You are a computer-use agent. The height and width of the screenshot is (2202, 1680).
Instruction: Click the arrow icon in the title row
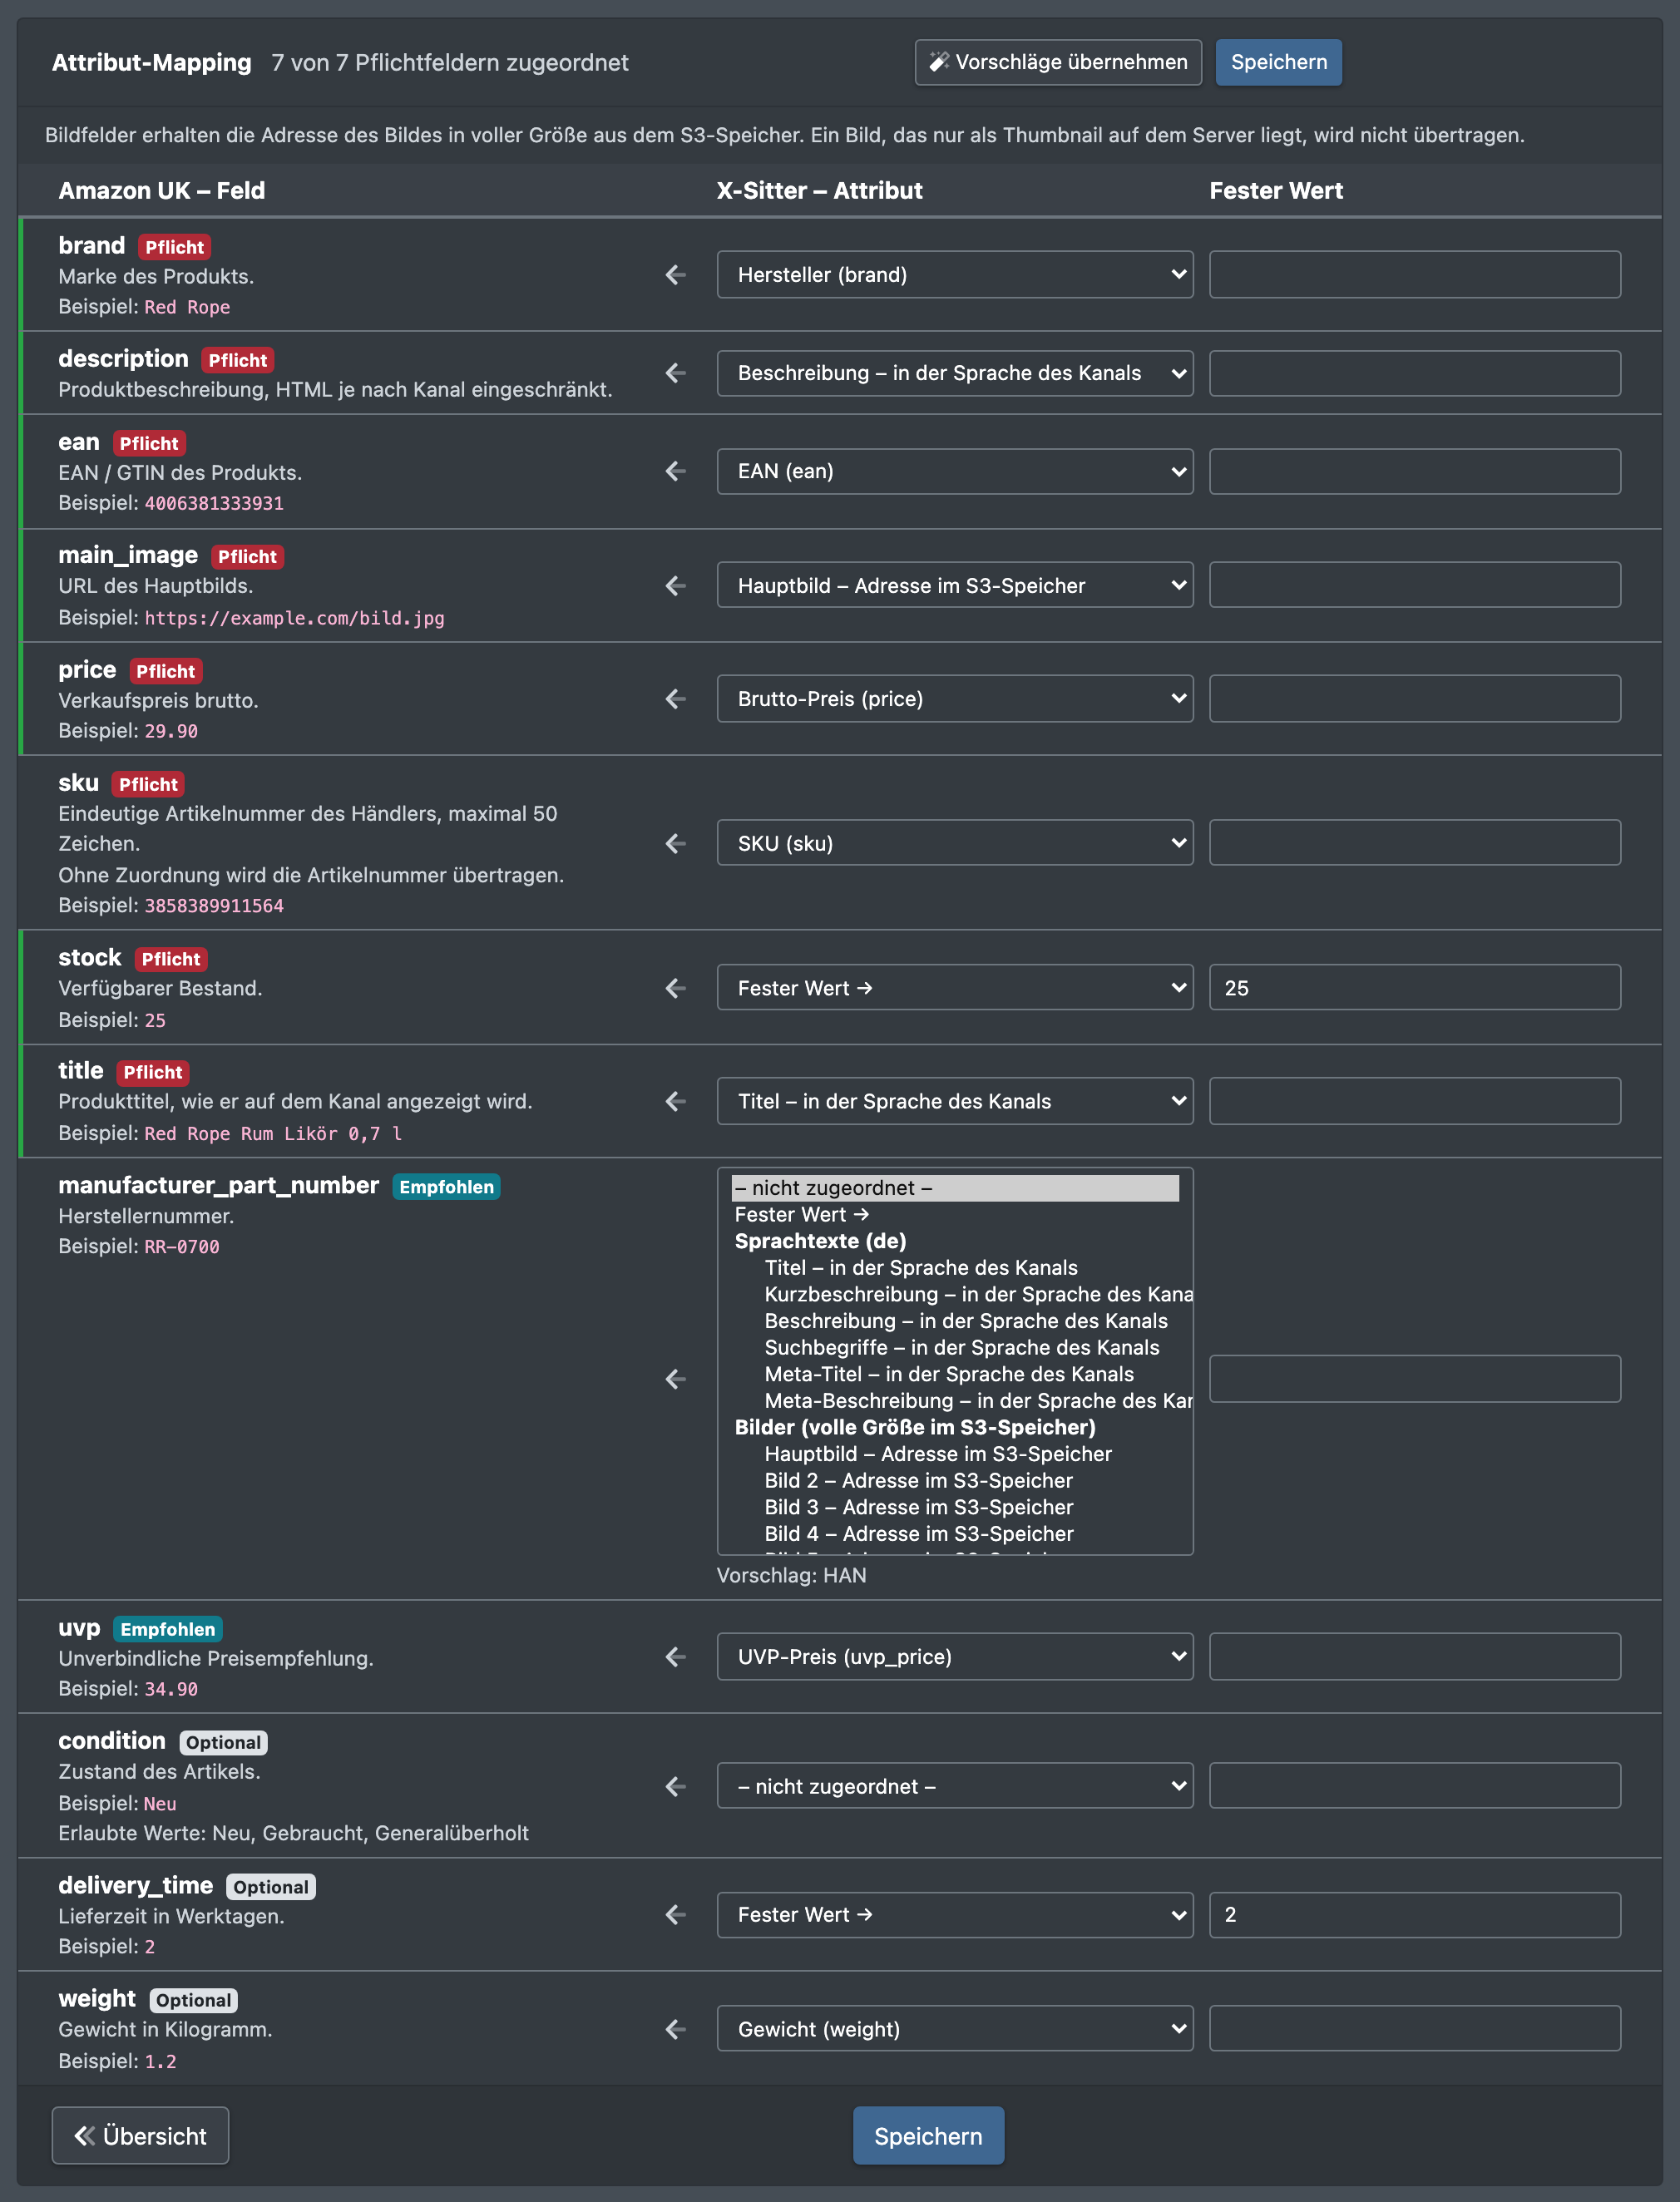click(676, 1101)
